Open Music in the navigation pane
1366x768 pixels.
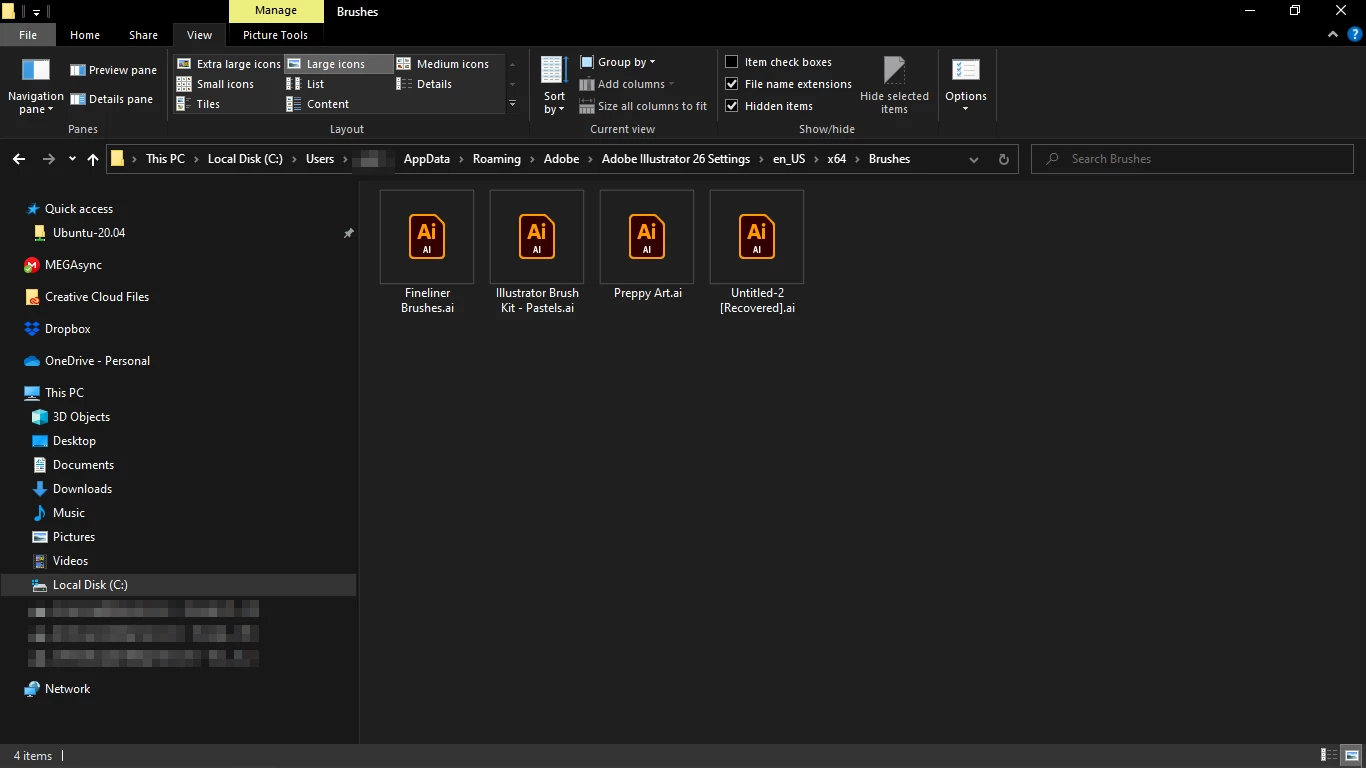[x=68, y=513]
